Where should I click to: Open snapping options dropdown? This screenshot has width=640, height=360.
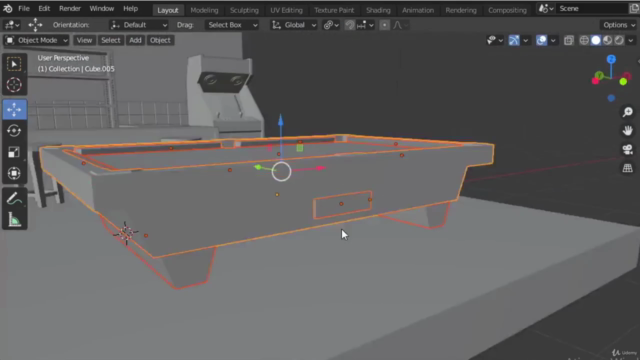tap(365, 25)
